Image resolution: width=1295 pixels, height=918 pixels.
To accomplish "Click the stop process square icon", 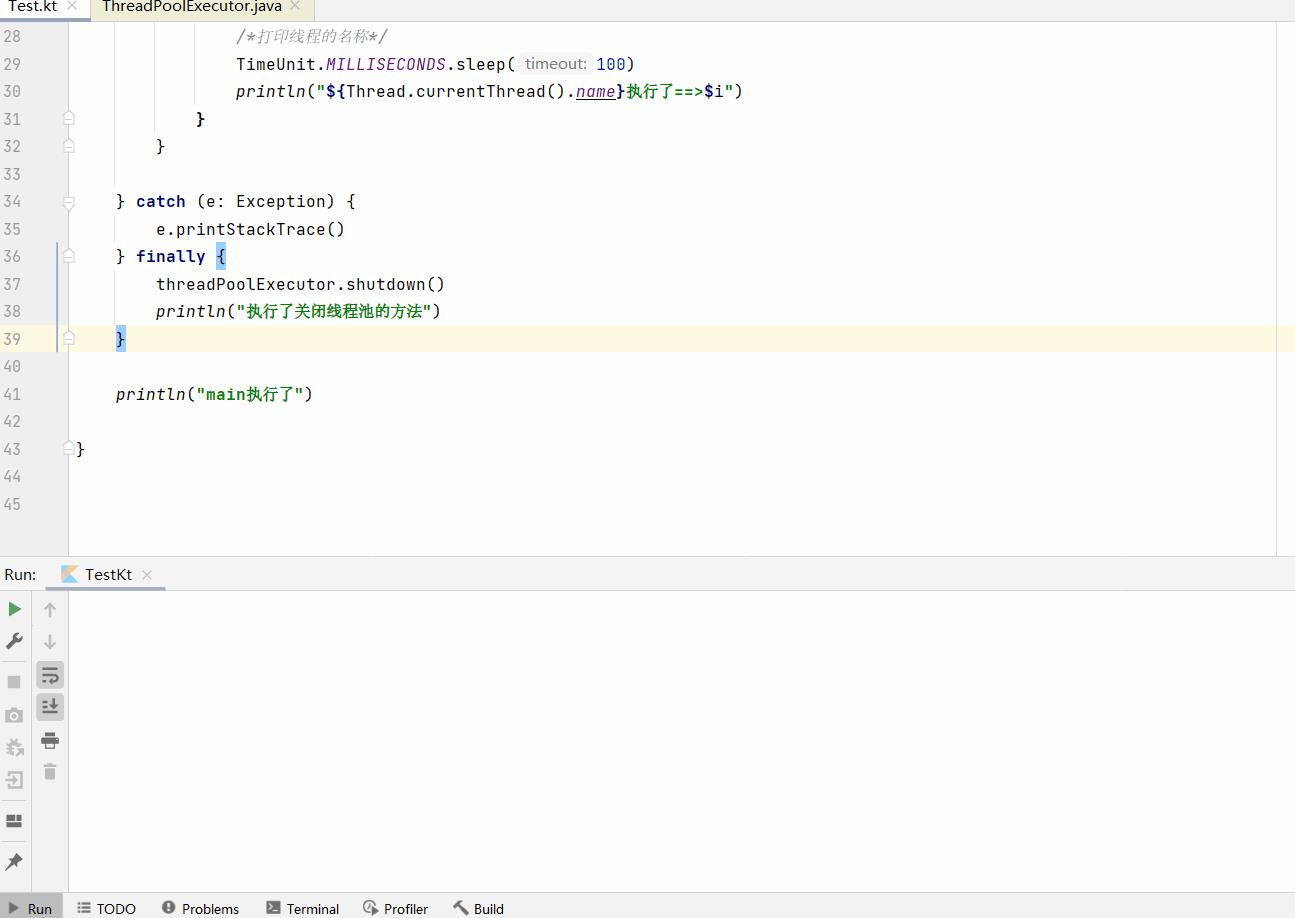I will 14,682.
